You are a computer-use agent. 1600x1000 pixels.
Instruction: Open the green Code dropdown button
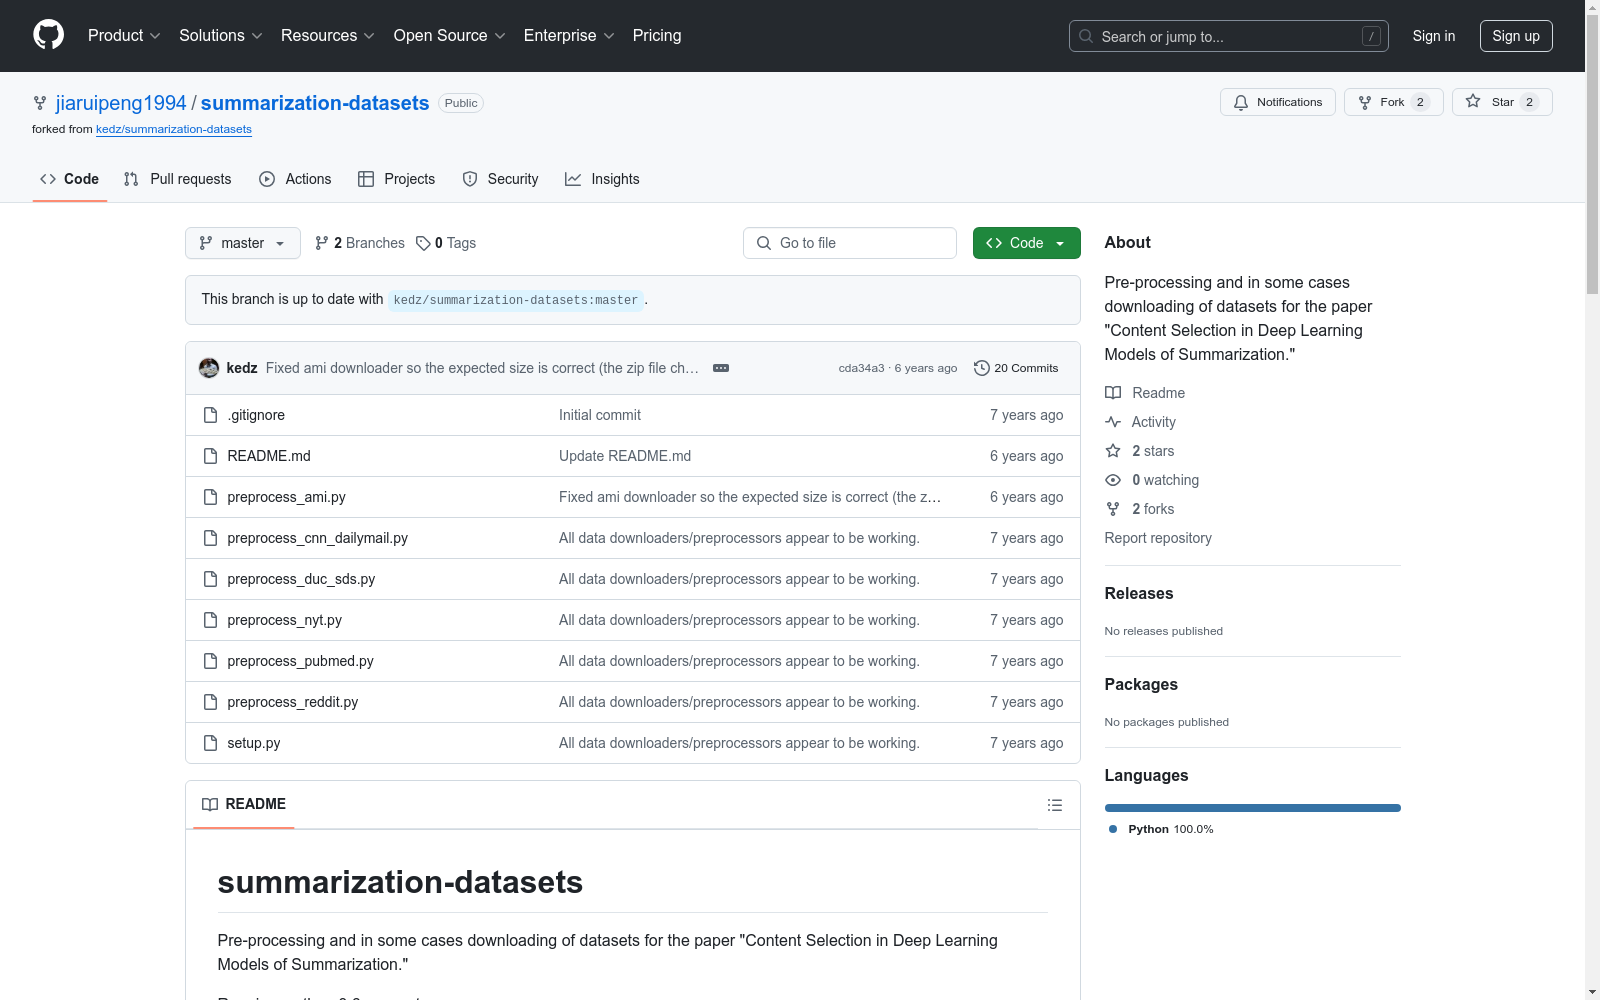(1026, 243)
